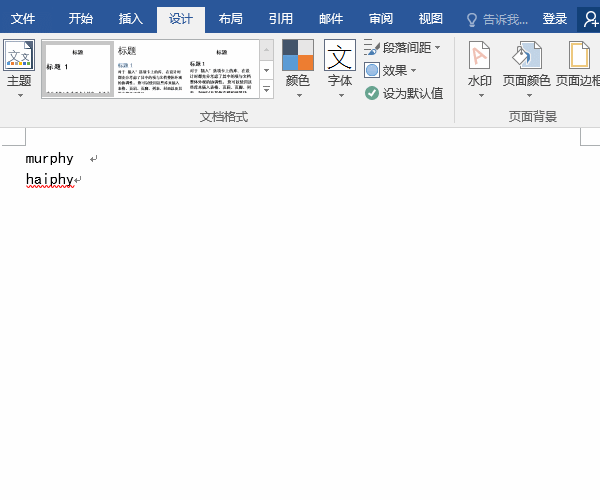The width and height of the screenshot is (600, 500).
Task: Switch to the 开始 tab
Action: (81, 19)
